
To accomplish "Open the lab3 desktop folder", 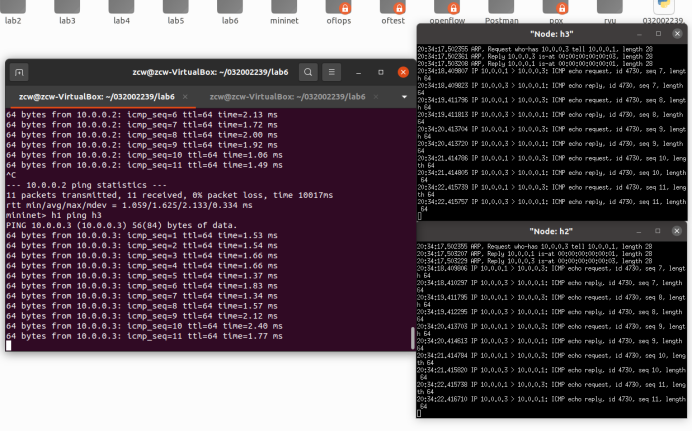I will pyautogui.click(x=67, y=11).
